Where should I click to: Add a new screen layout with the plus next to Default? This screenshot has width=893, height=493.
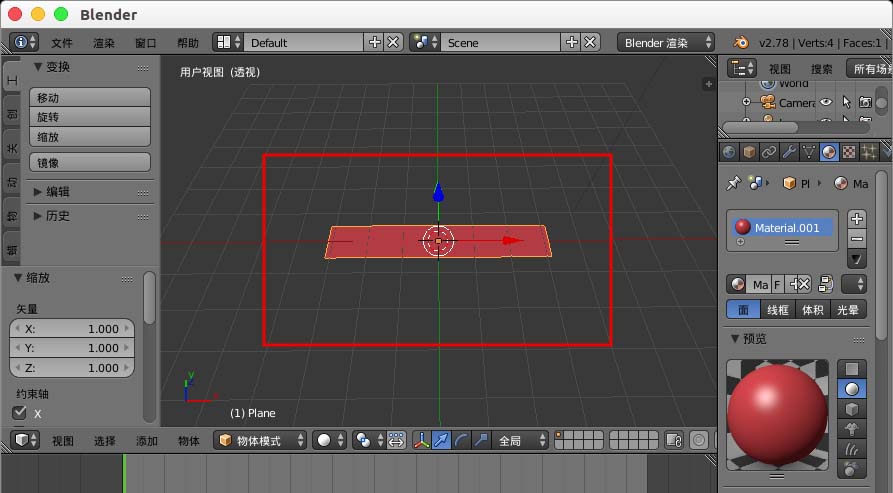point(375,42)
